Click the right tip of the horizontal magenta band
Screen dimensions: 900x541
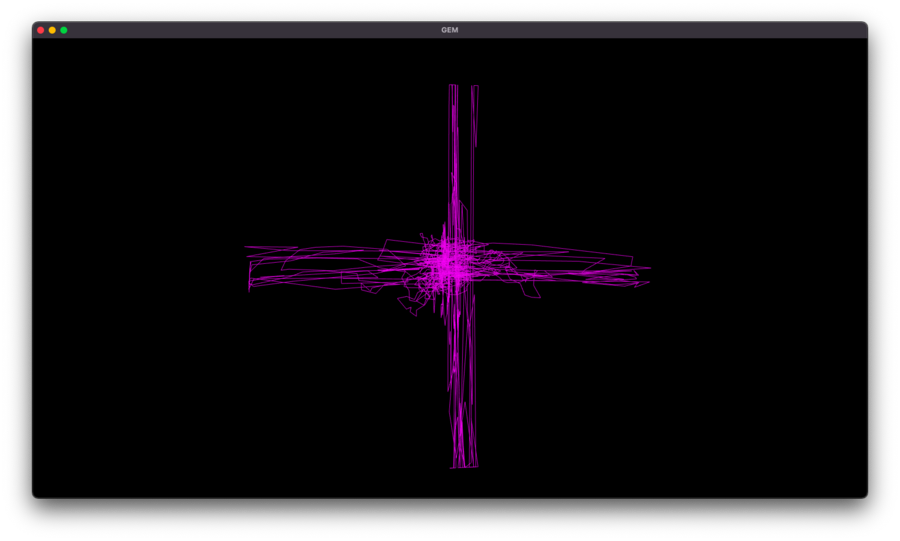645,268
